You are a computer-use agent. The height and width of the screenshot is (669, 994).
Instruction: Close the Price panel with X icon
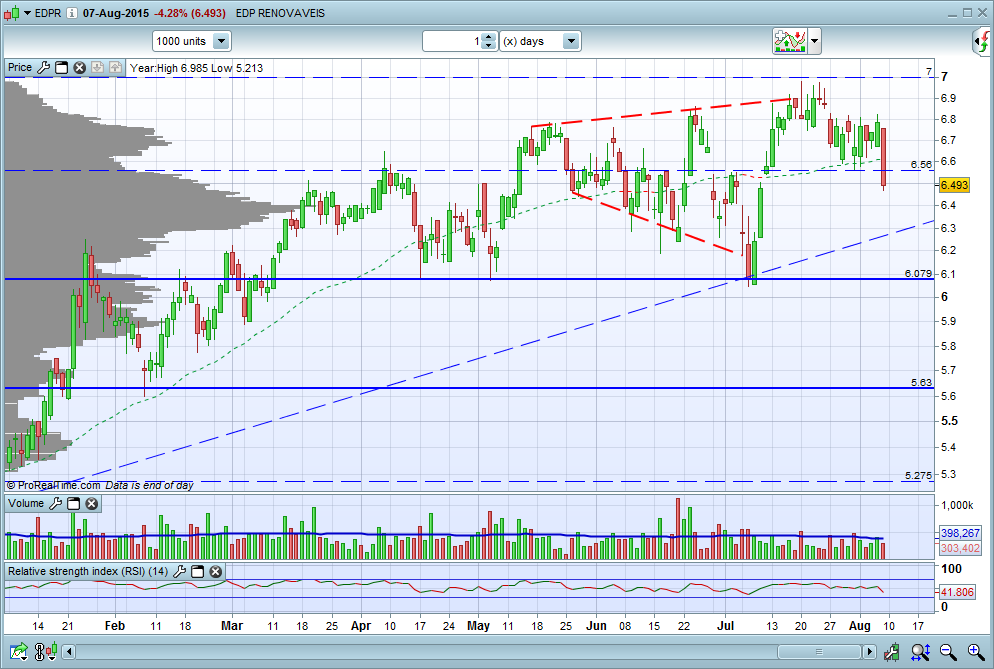pos(79,68)
